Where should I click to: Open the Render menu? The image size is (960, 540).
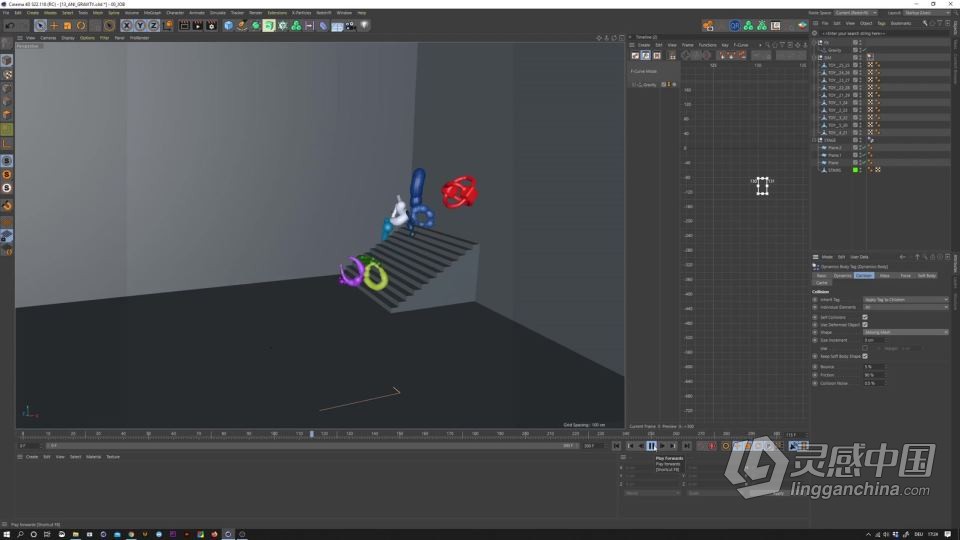pos(255,13)
